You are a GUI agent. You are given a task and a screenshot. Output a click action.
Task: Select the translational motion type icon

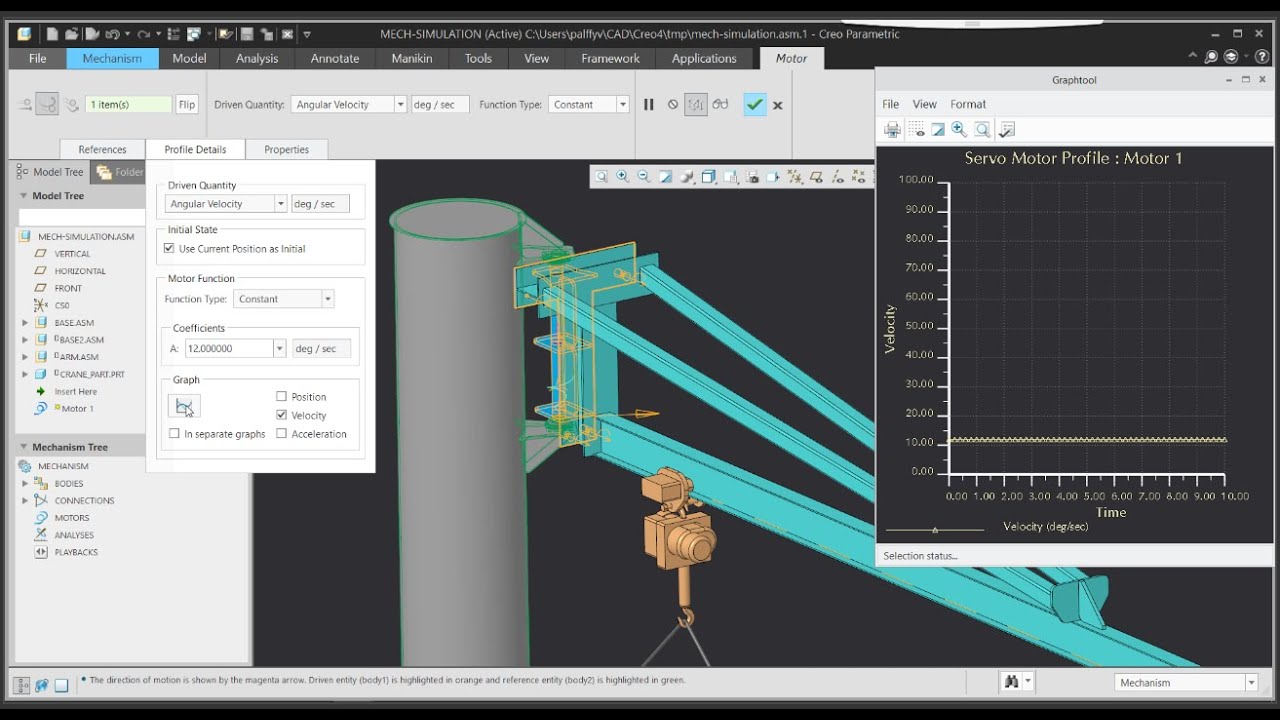point(25,104)
